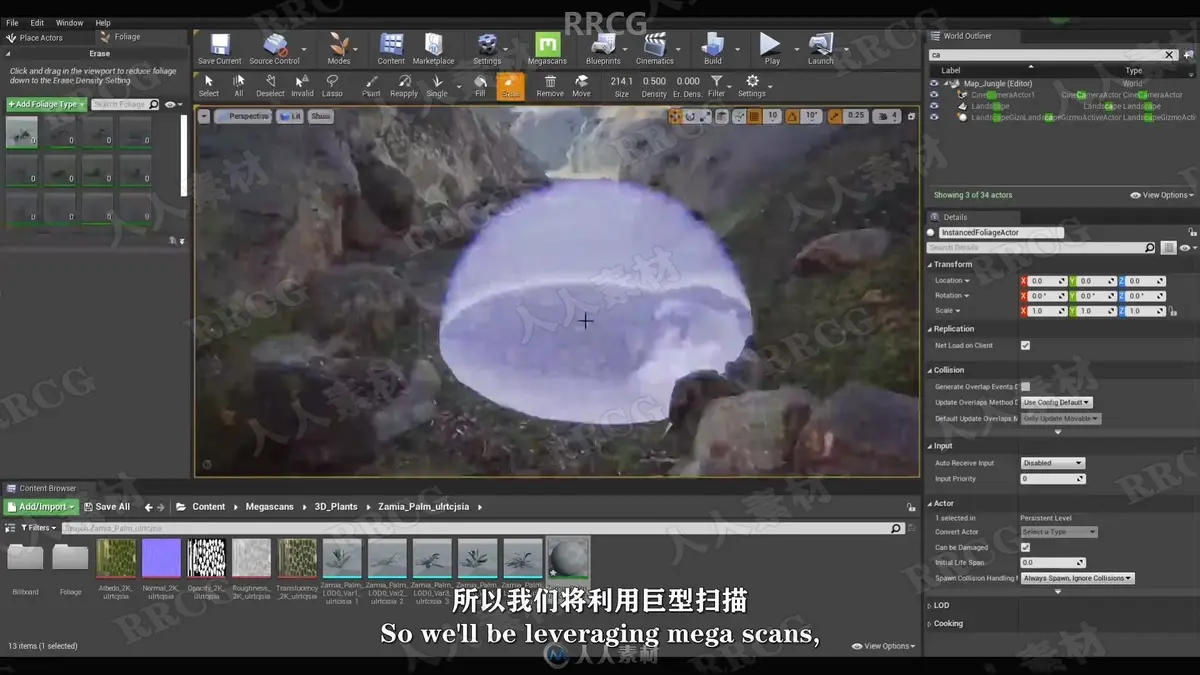Click the Build toolbar icon
The image size is (1200, 675).
coord(712,47)
